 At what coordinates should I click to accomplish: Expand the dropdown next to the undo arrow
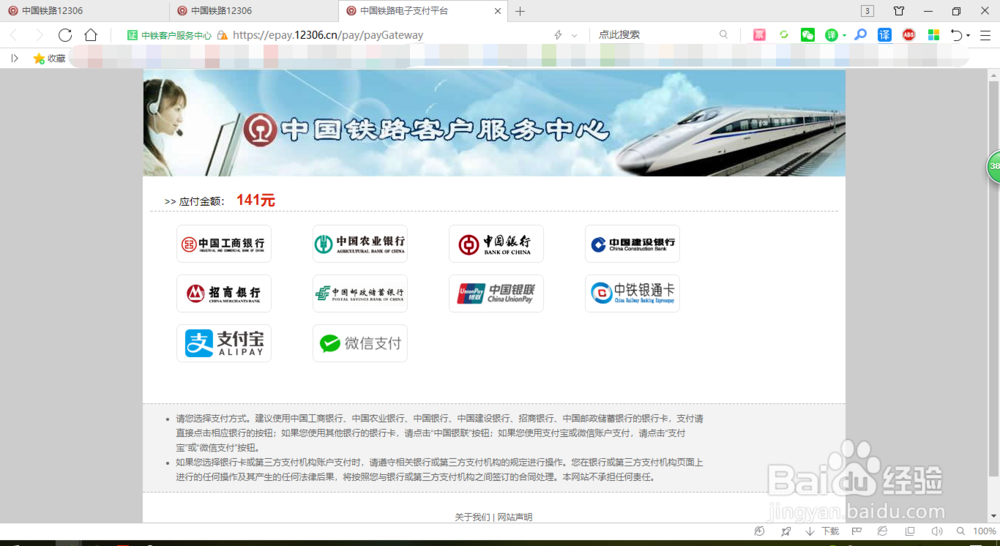(x=968, y=36)
